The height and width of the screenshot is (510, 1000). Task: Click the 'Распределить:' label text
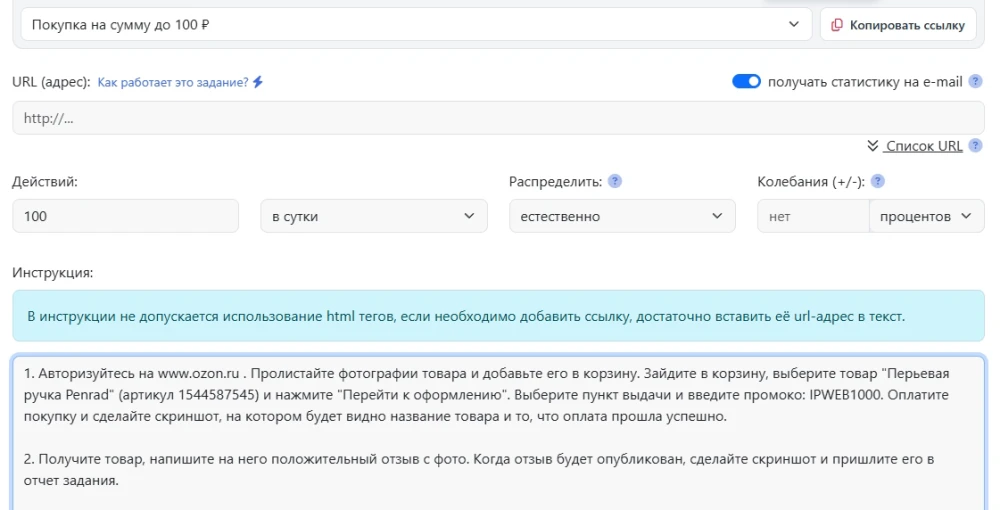coord(555,182)
